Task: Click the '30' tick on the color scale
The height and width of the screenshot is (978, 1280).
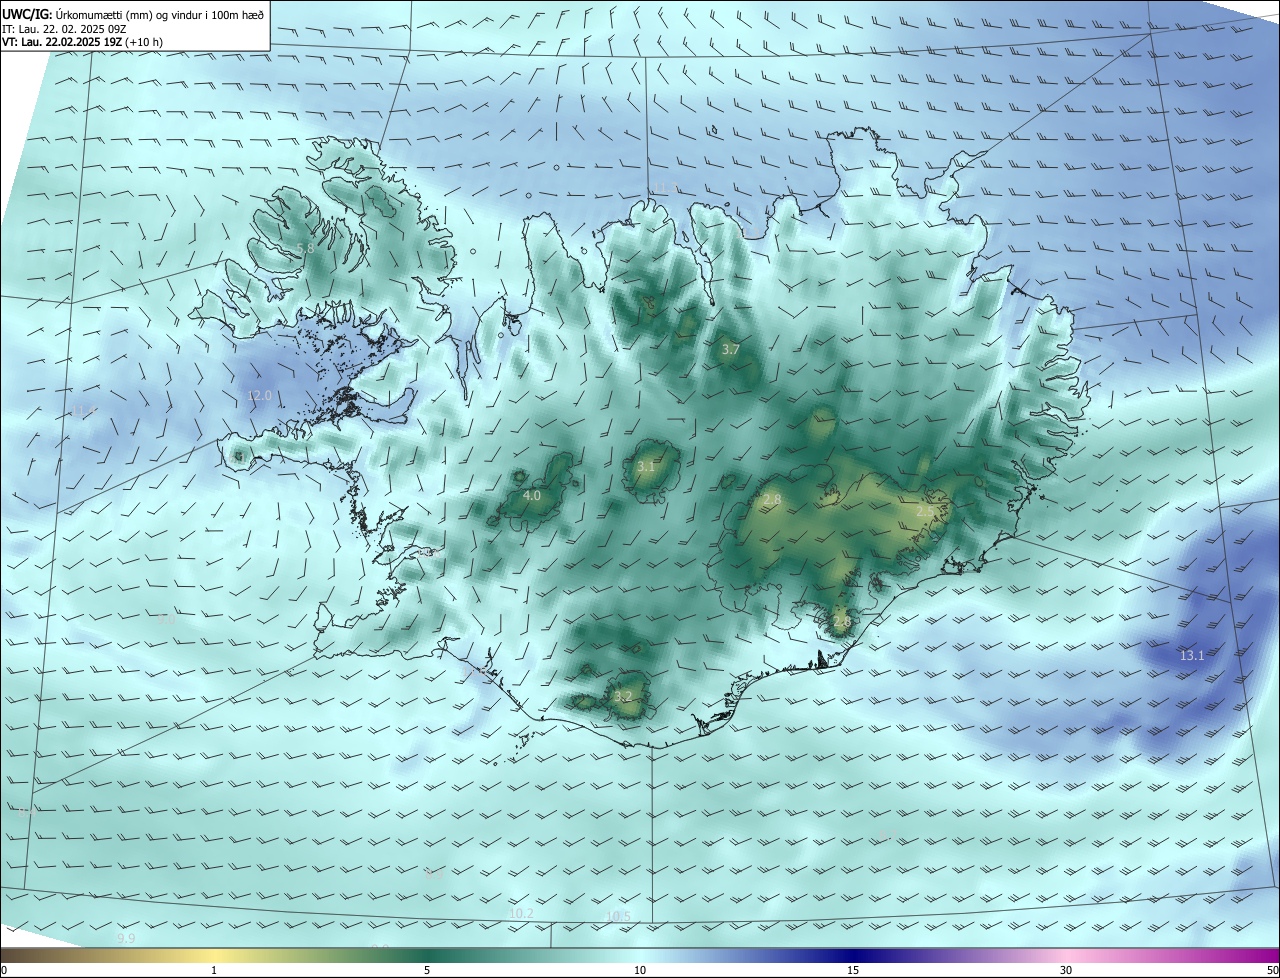Action: tap(1066, 970)
